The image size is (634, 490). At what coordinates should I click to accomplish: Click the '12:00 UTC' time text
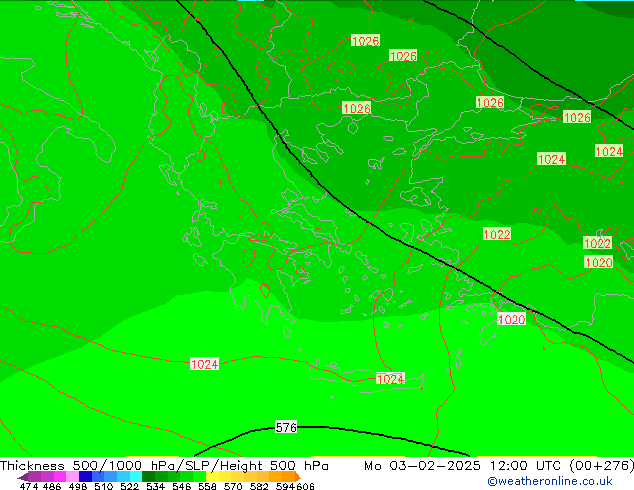(x=525, y=466)
